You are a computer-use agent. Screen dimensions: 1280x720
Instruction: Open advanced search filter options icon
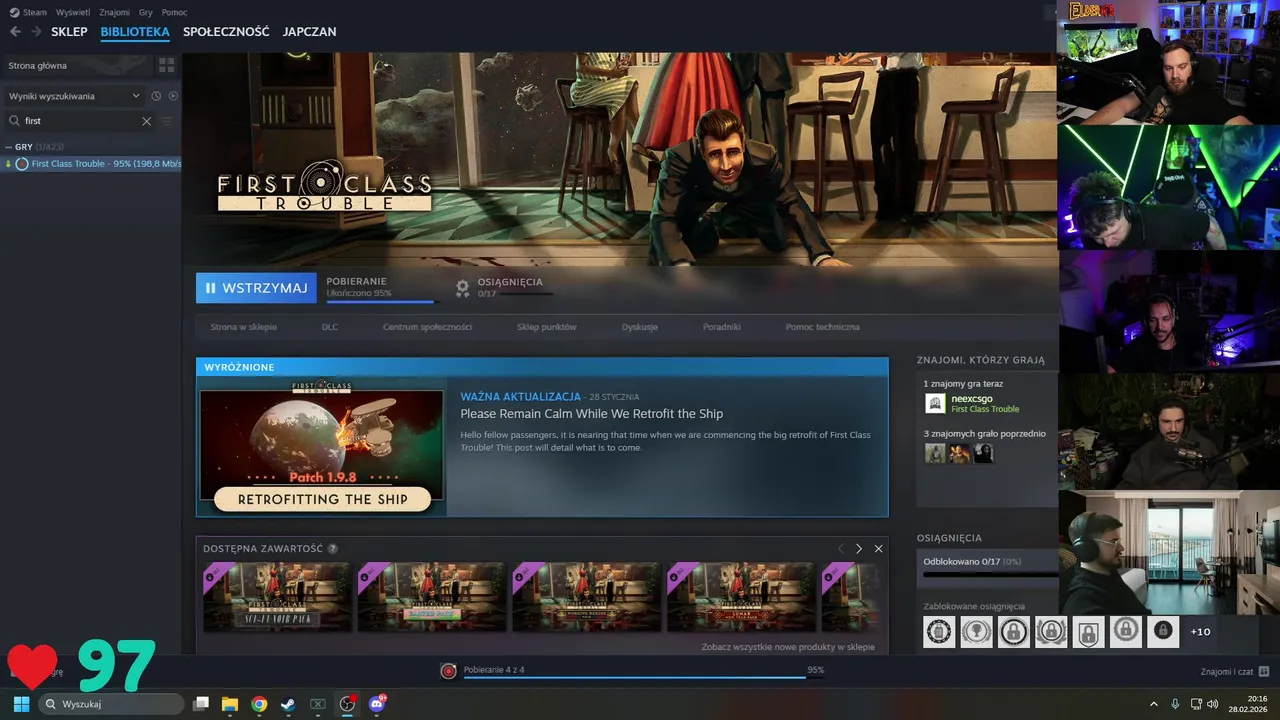[167, 121]
